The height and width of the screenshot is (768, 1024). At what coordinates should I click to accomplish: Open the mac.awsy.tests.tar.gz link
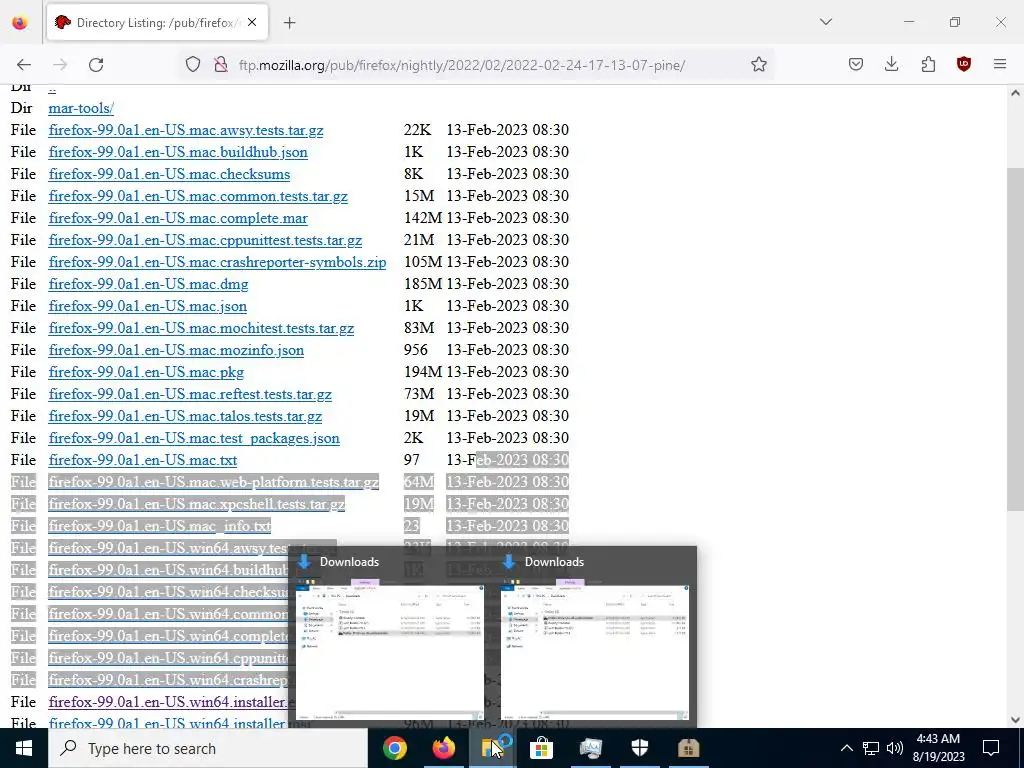(x=186, y=130)
